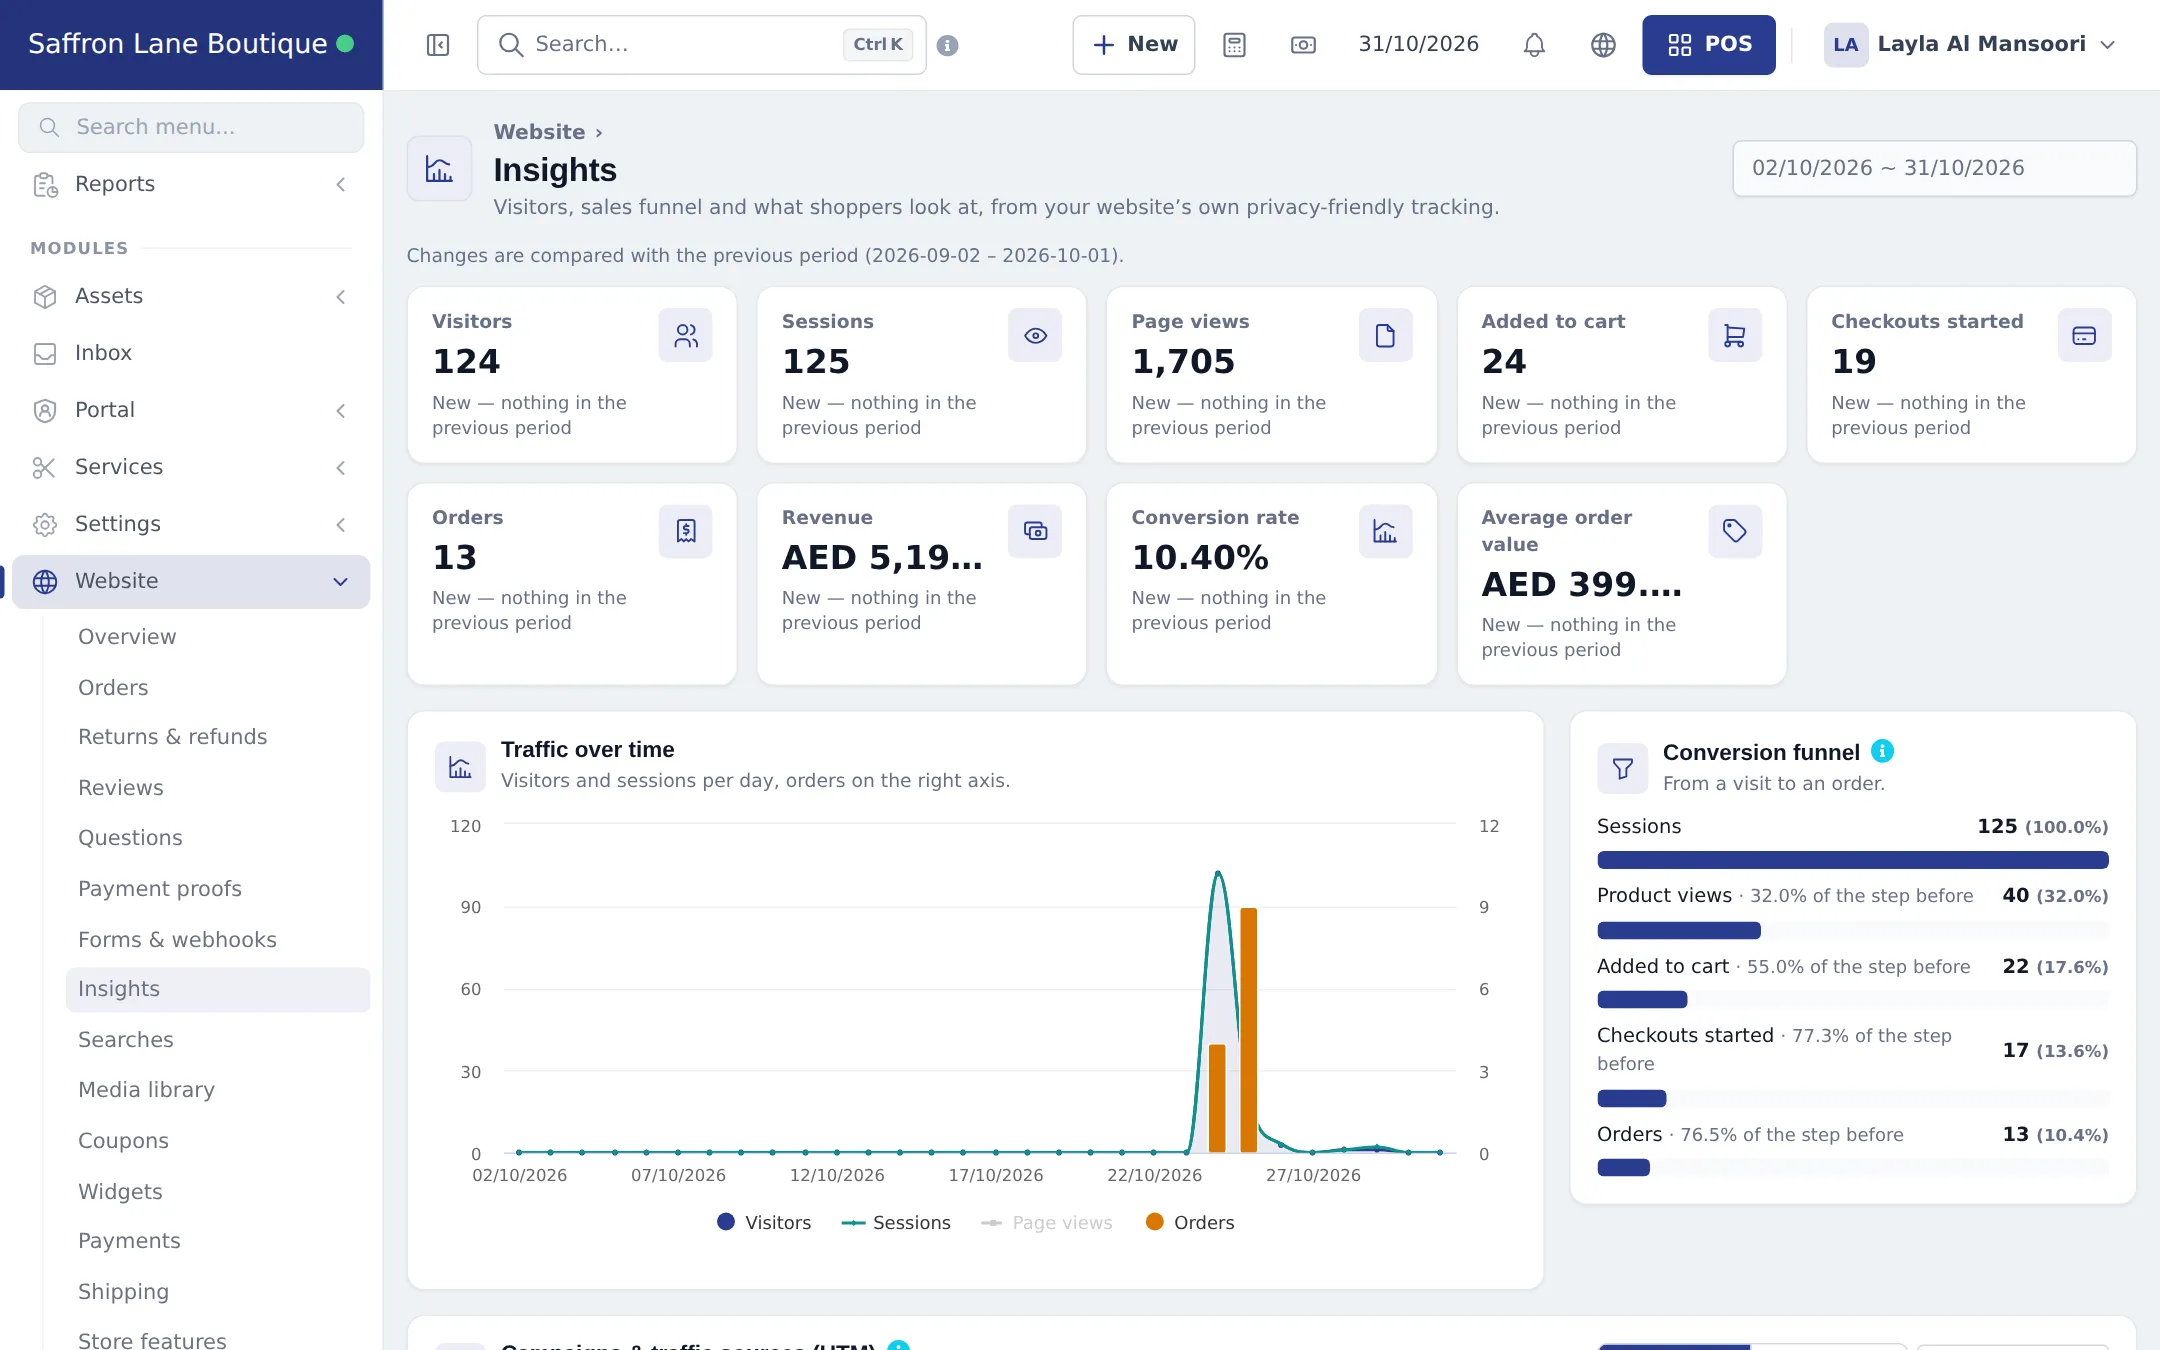The width and height of the screenshot is (2160, 1350).
Task: Expand the Assets menu chevron
Action: (x=341, y=297)
